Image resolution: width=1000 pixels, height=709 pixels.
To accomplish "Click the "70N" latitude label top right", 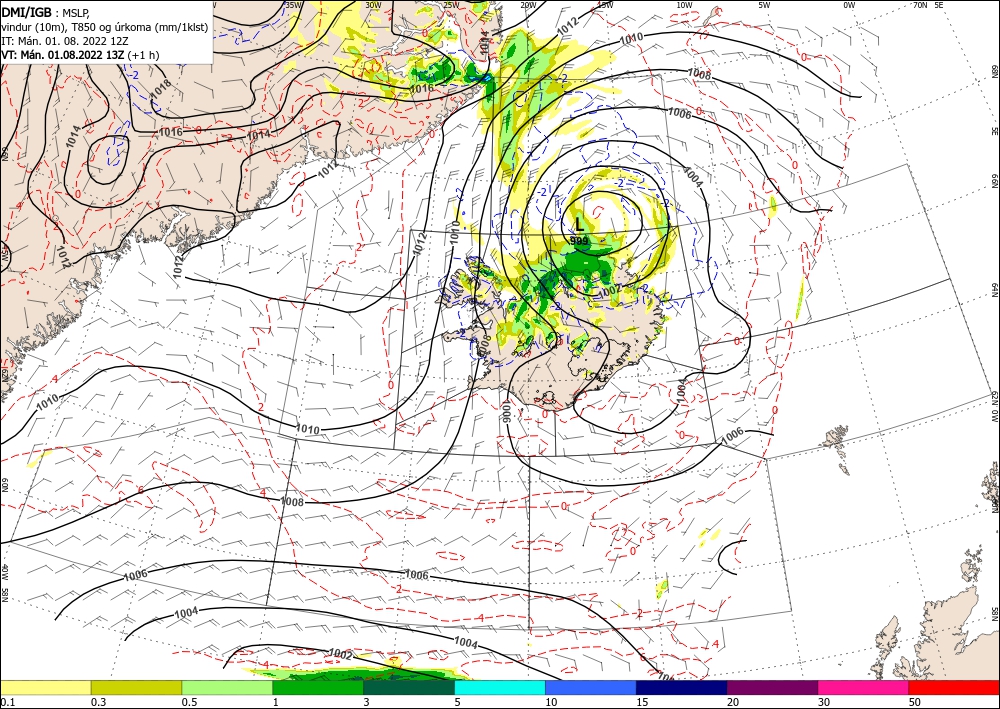I will click(x=920, y=5).
